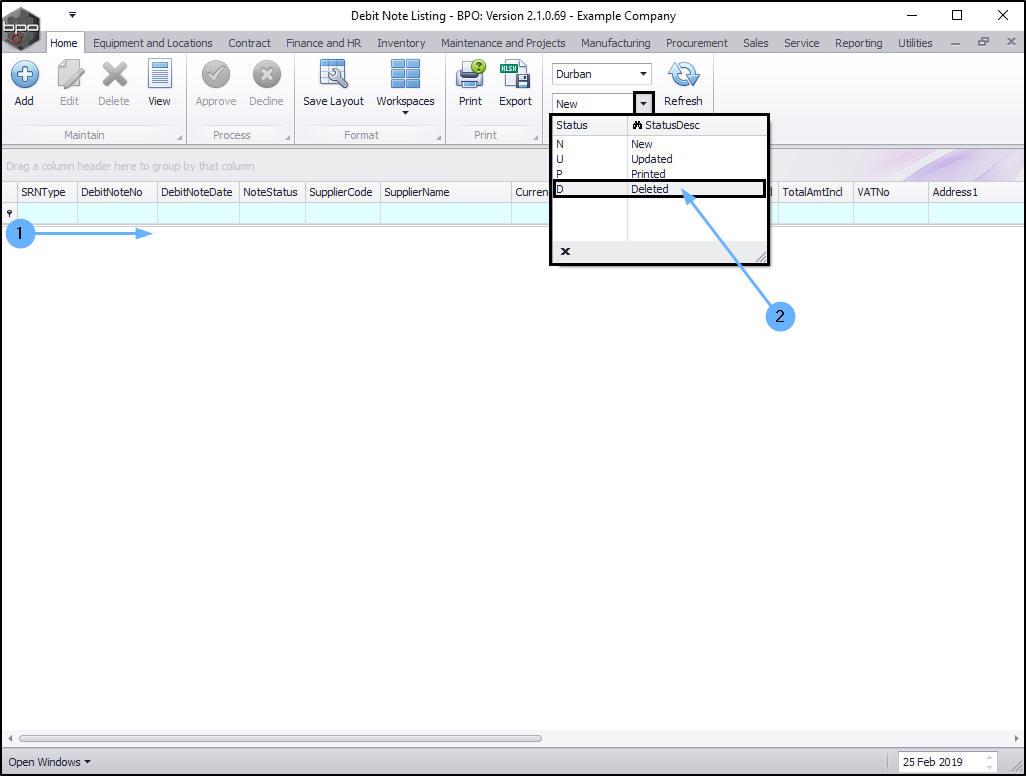Open the Durban site dropdown

[643, 74]
